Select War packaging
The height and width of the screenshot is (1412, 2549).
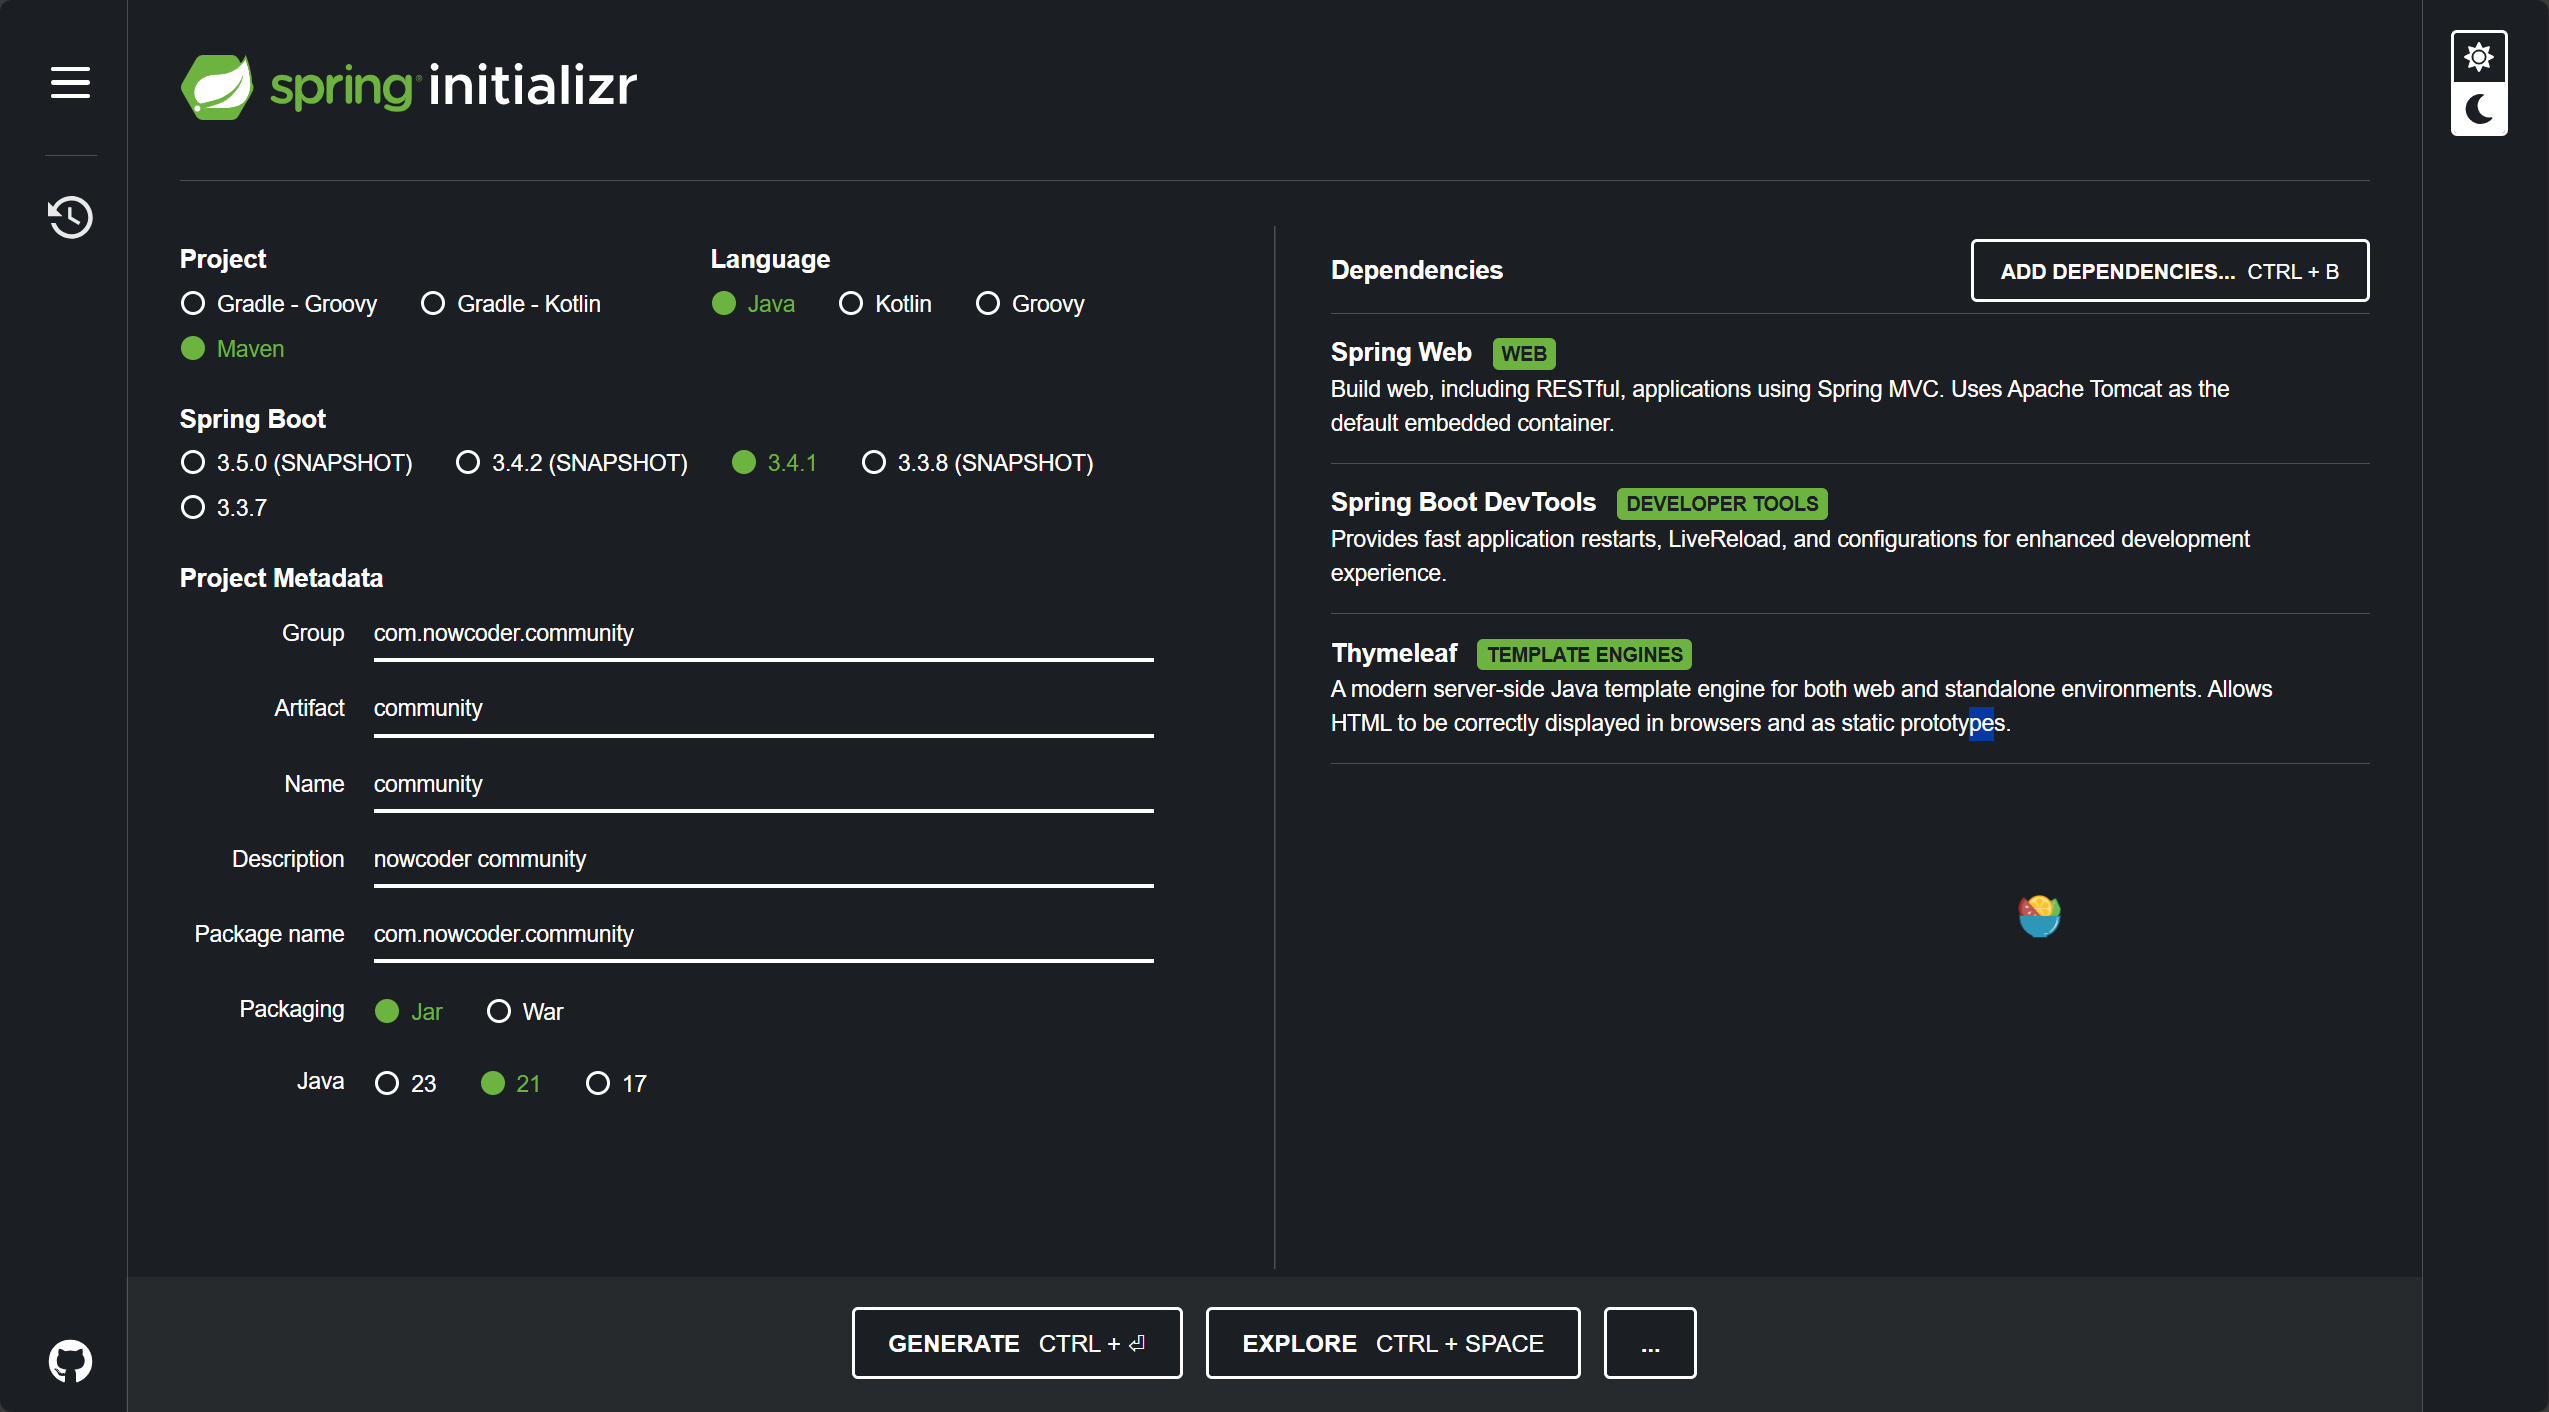click(499, 1011)
